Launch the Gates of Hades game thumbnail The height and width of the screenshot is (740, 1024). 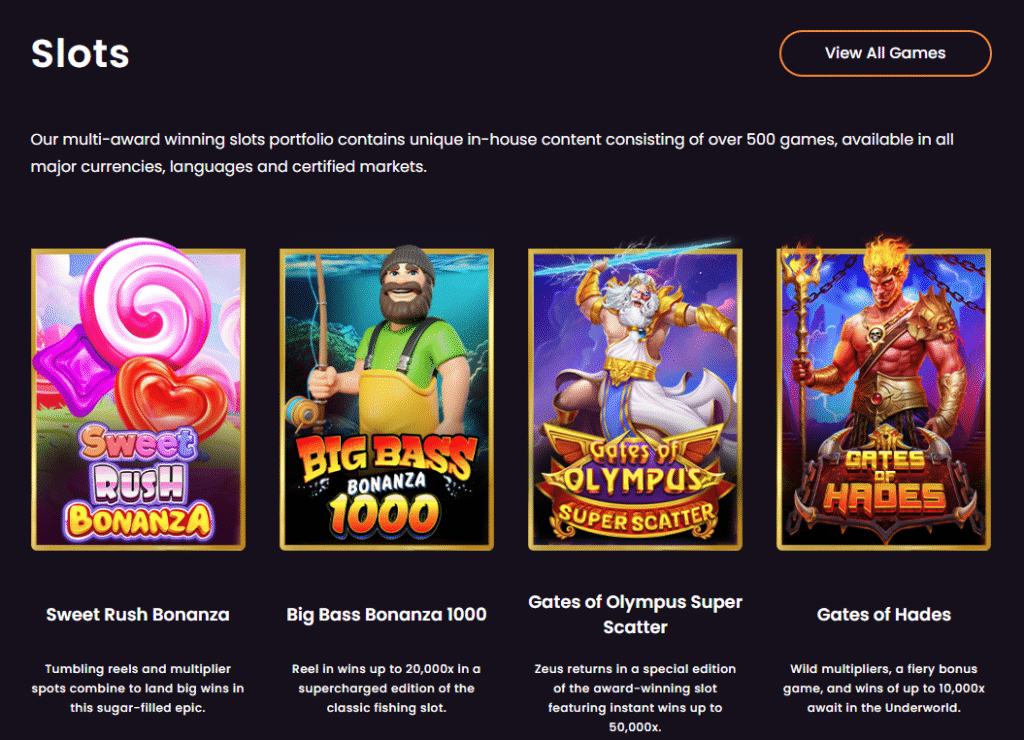pos(883,400)
